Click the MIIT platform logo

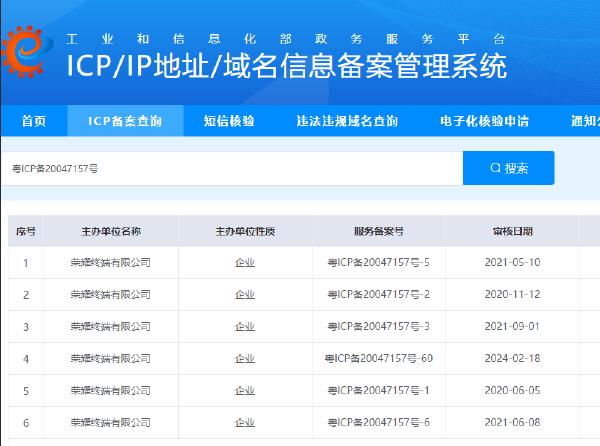(x=27, y=52)
